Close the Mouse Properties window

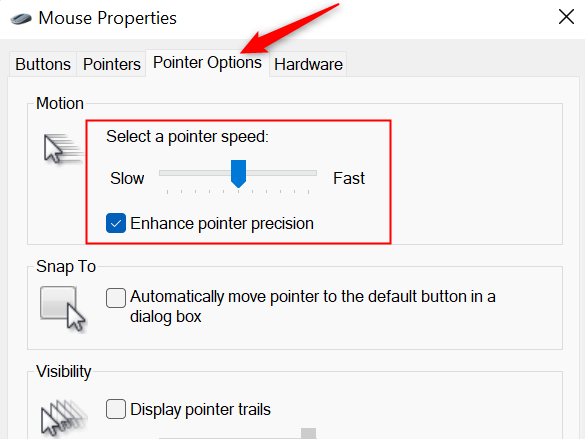tap(566, 17)
